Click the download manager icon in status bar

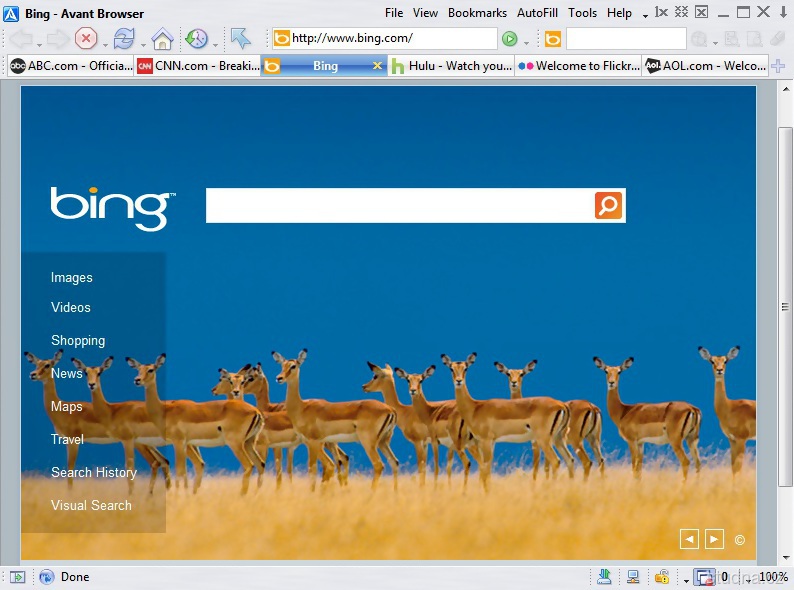point(604,576)
